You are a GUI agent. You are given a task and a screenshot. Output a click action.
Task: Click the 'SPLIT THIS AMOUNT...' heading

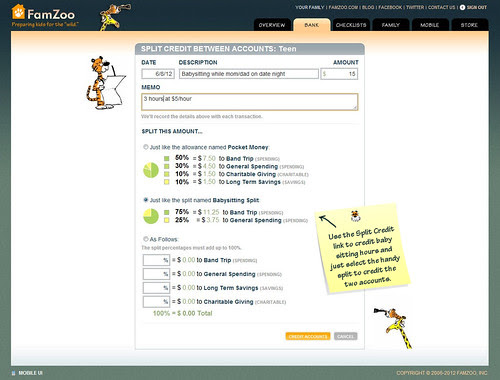click(172, 131)
